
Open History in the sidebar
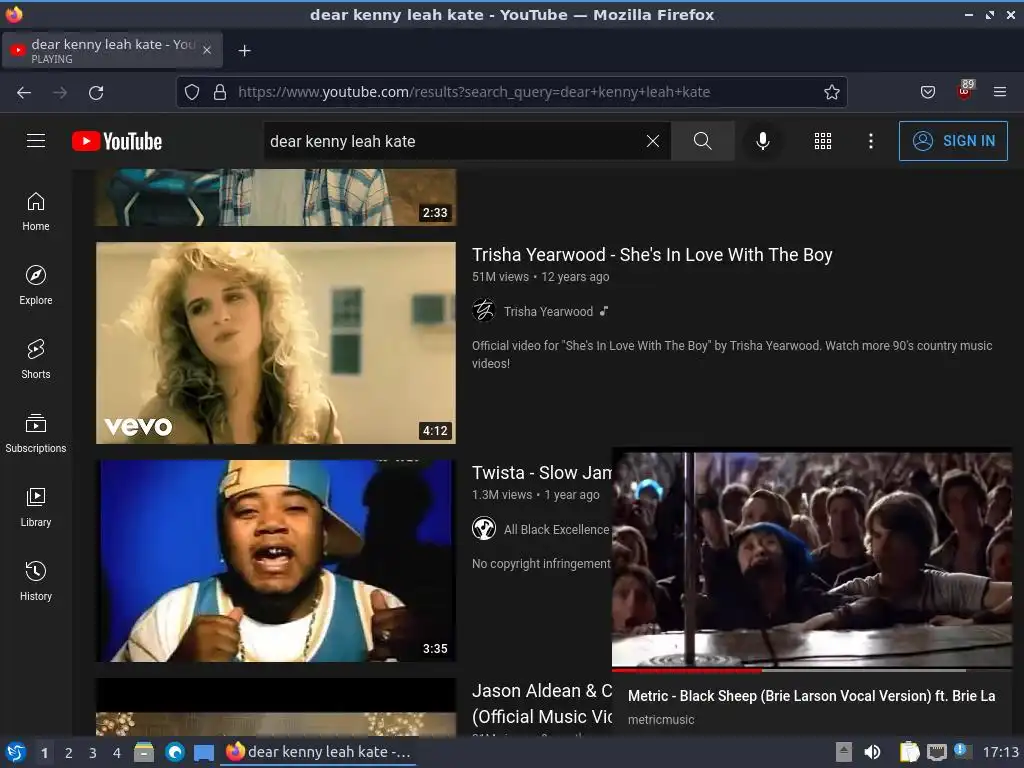(36, 581)
